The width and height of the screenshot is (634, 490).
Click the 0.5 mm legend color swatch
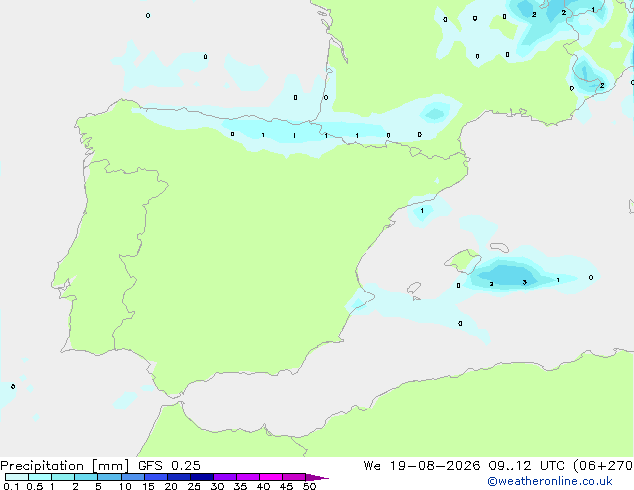40,477
